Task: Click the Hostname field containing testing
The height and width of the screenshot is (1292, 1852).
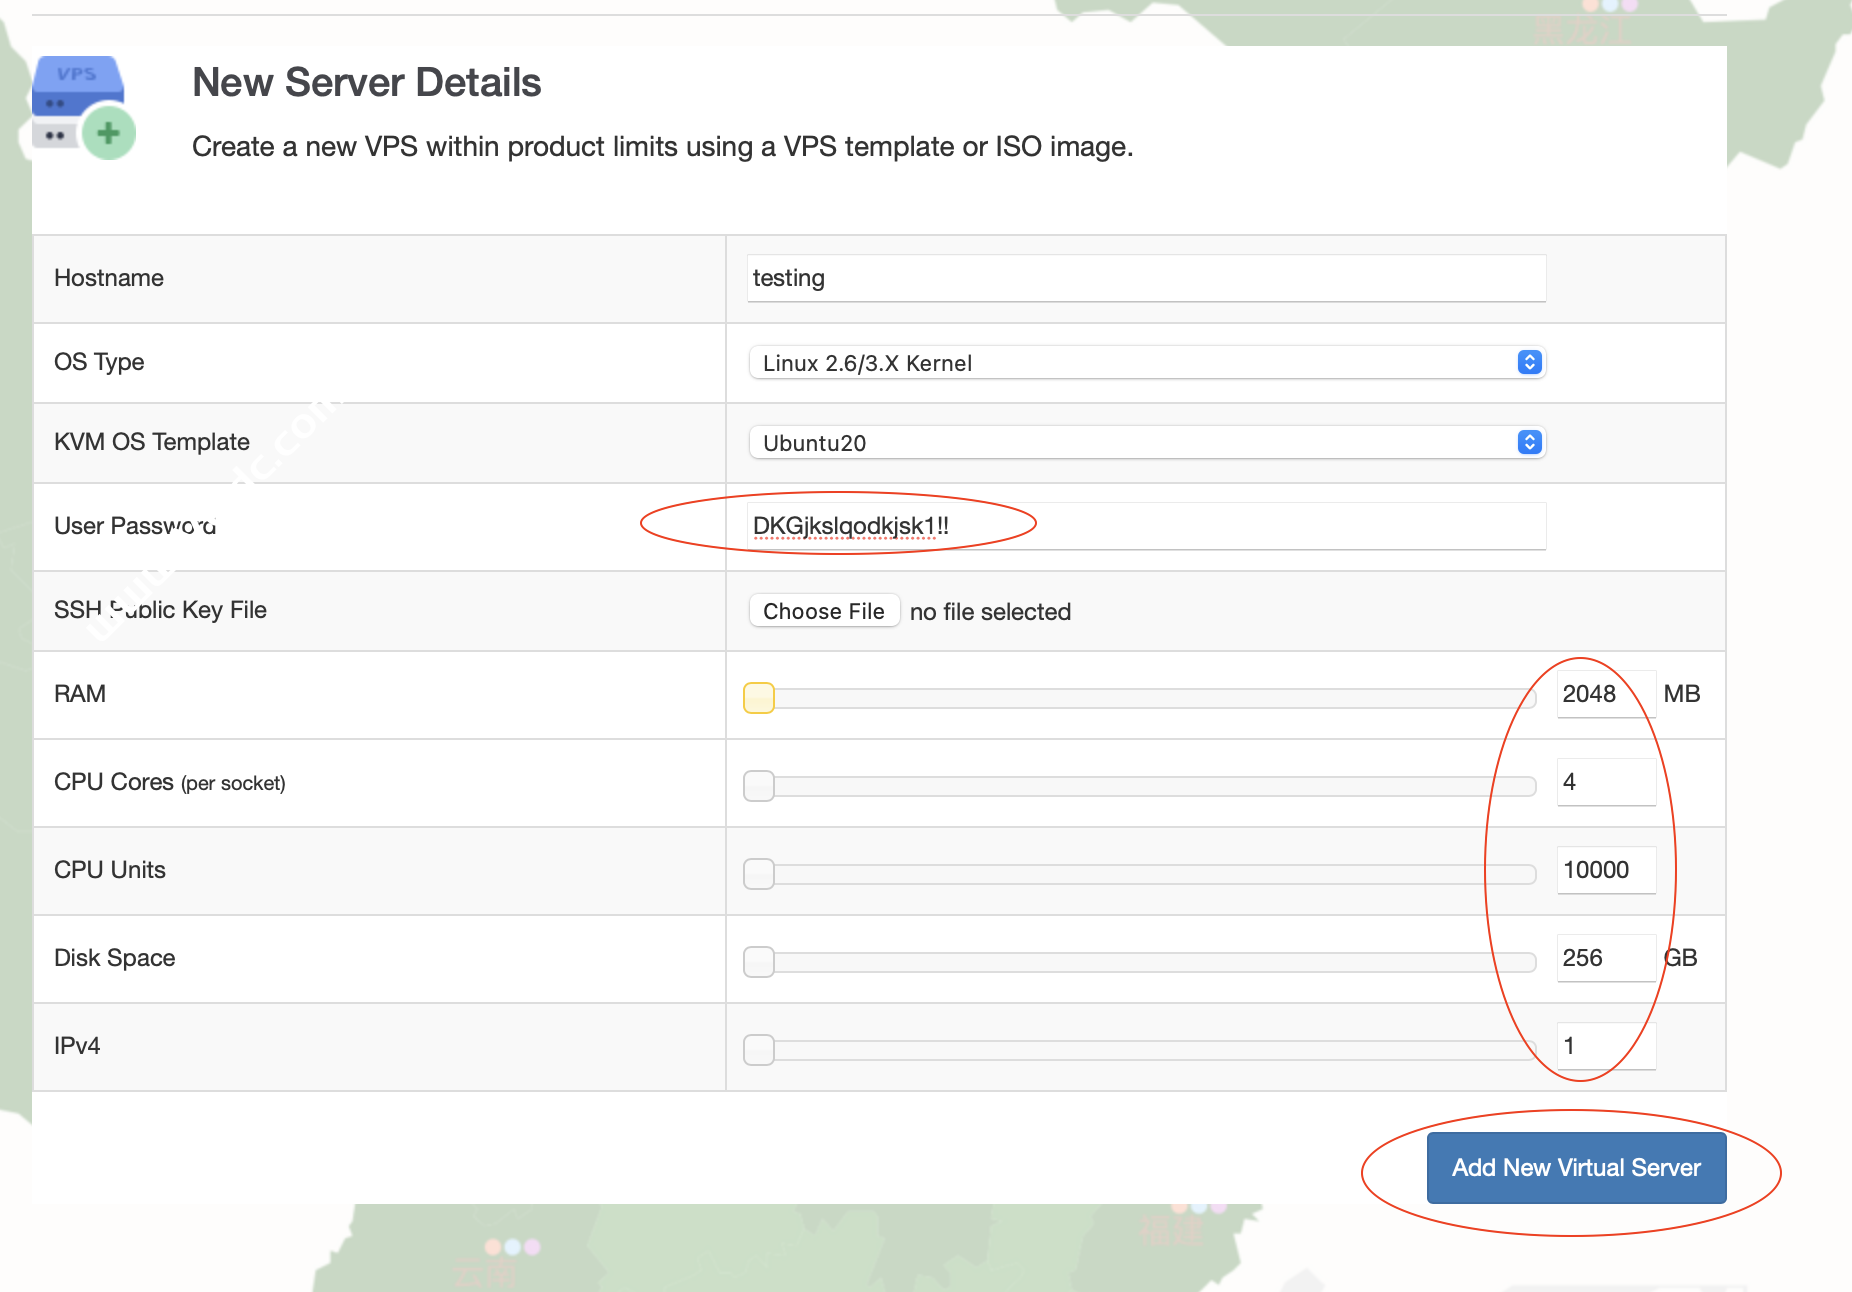Action: pos(1145,278)
